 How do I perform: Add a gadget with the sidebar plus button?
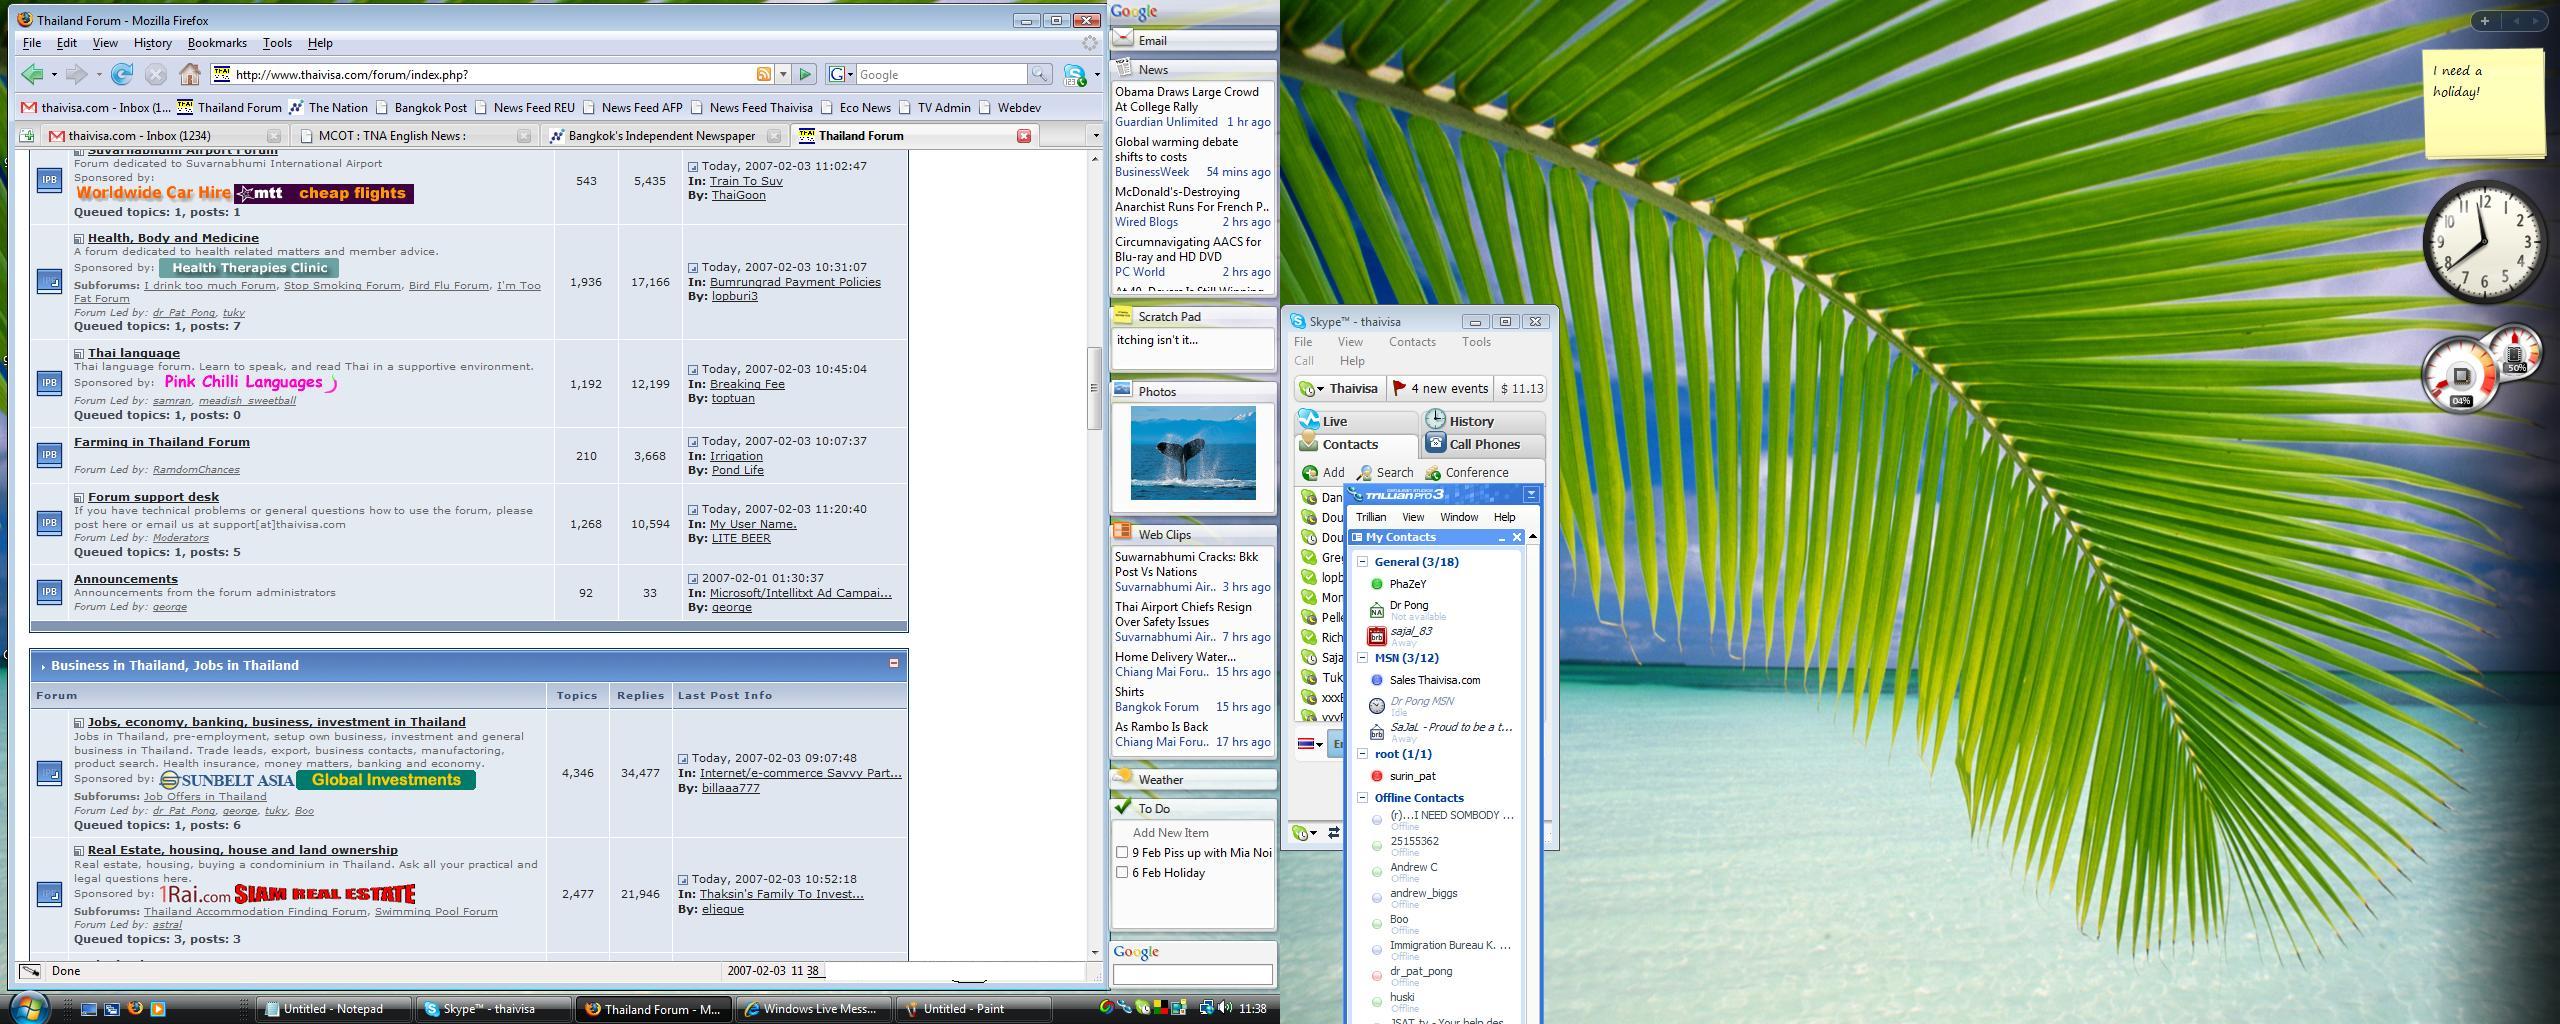click(2484, 20)
